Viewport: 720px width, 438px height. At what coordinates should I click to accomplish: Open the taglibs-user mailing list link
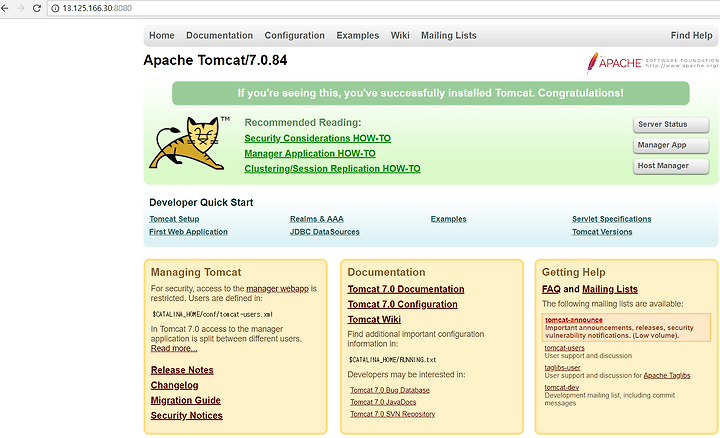(x=562, y=368)
